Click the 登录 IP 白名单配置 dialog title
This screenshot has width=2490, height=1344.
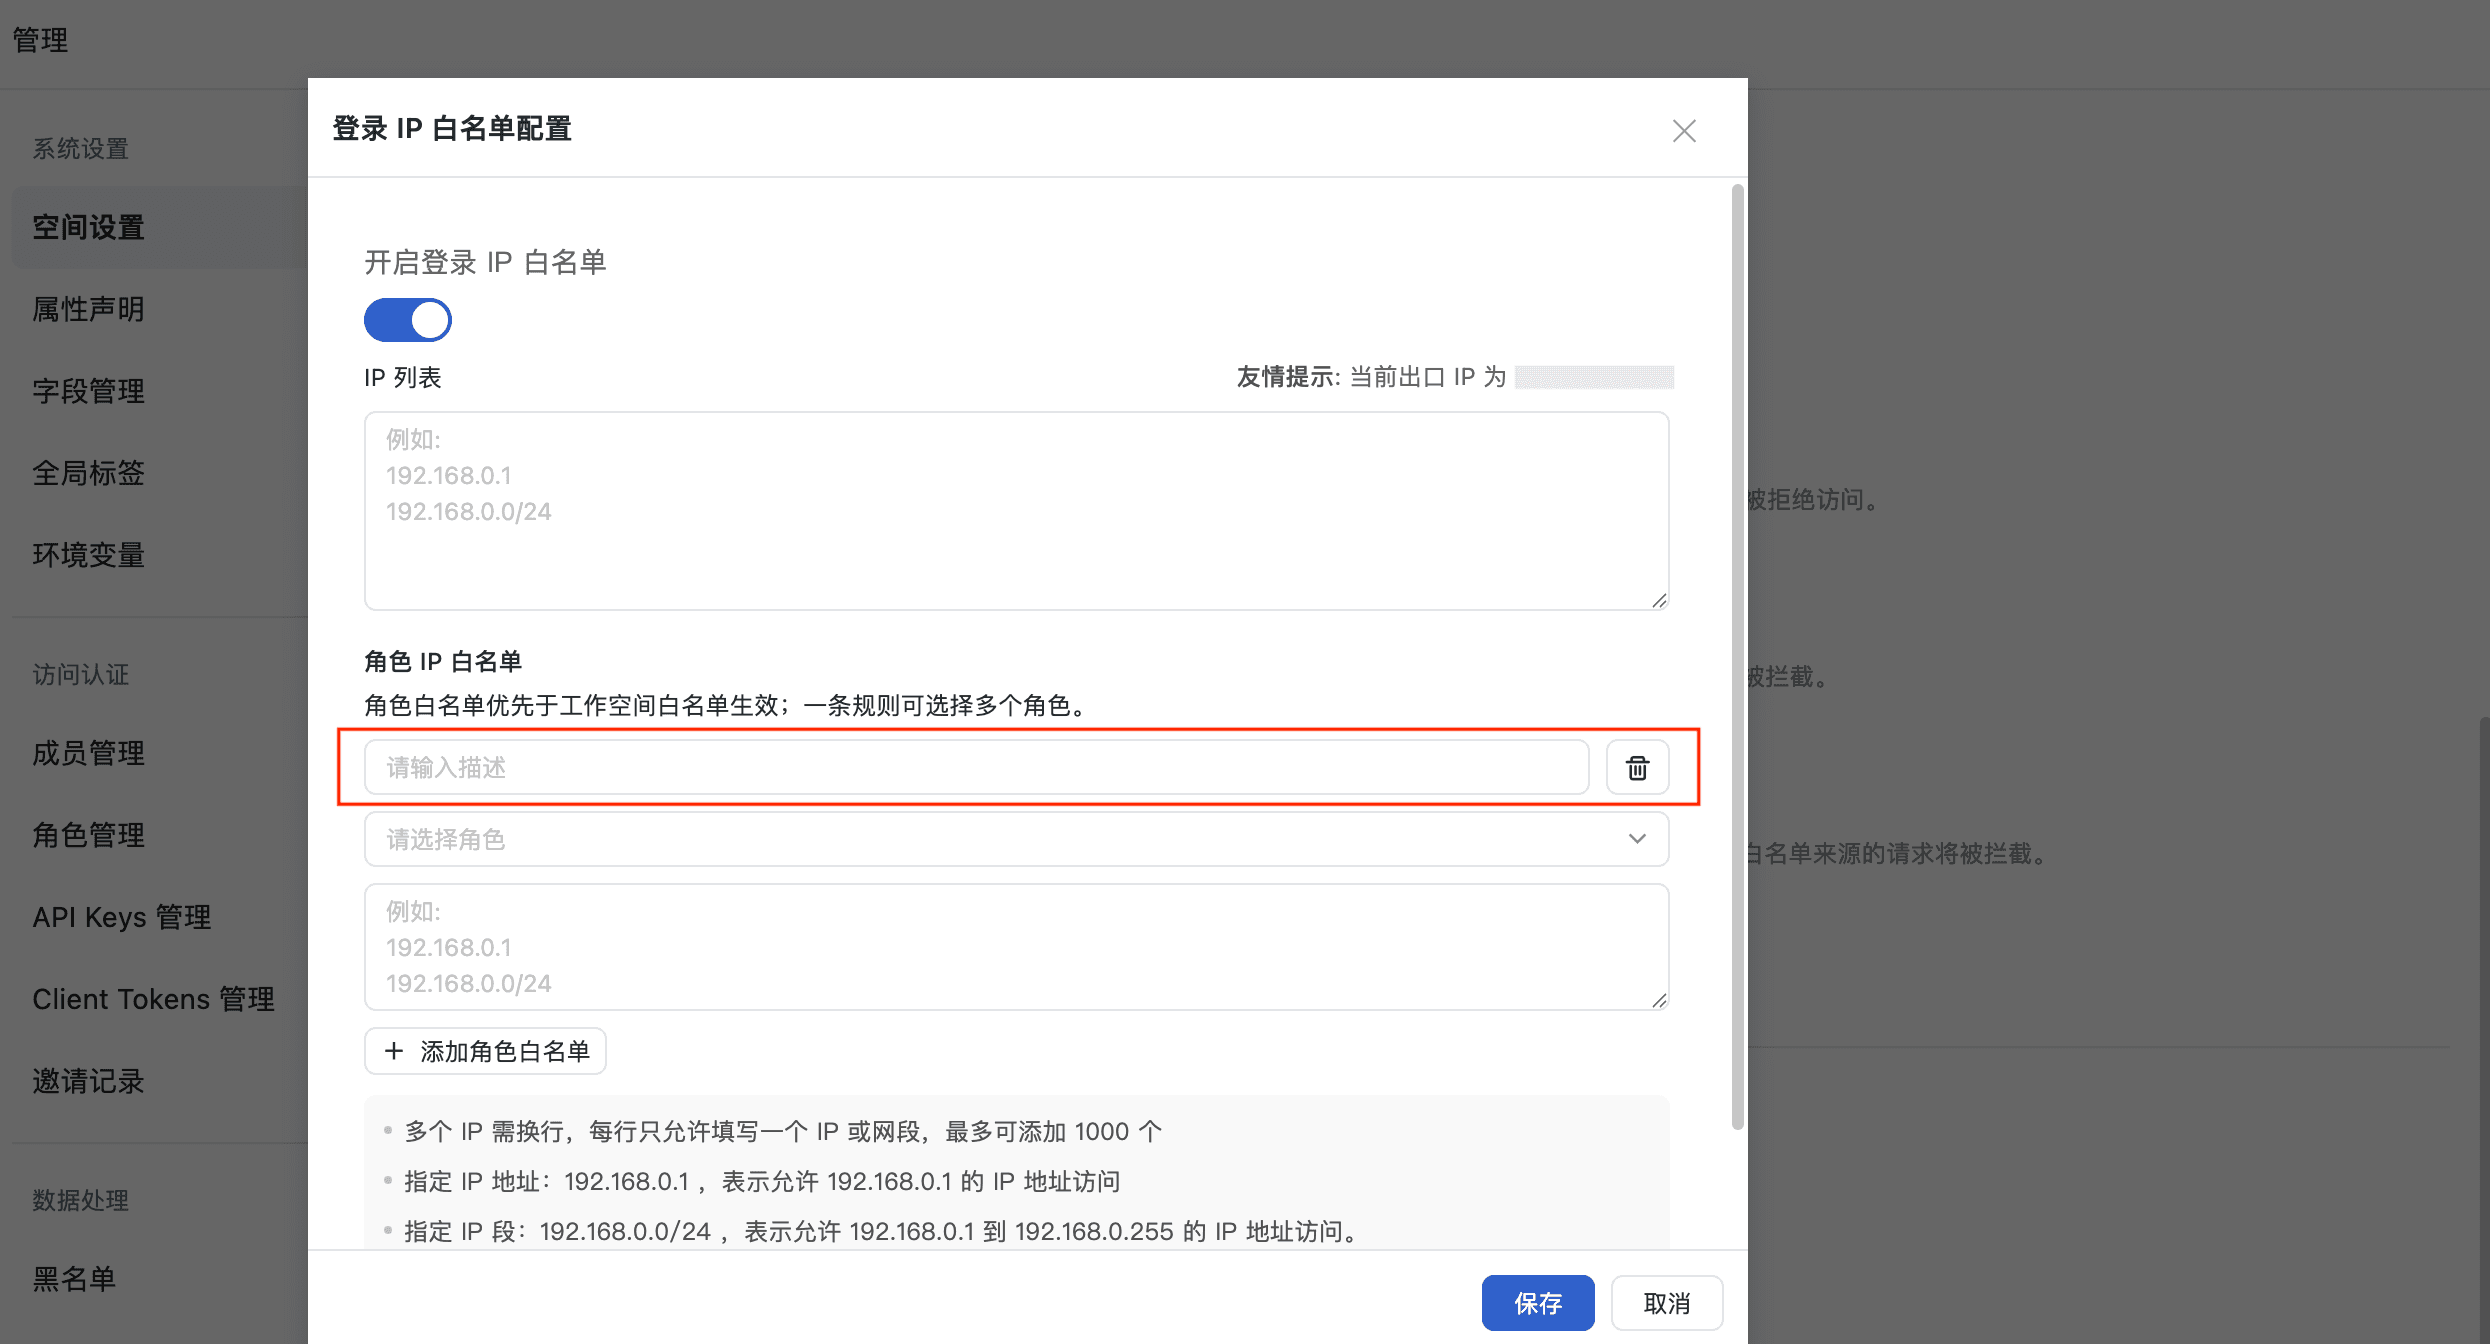click(452, 129)
